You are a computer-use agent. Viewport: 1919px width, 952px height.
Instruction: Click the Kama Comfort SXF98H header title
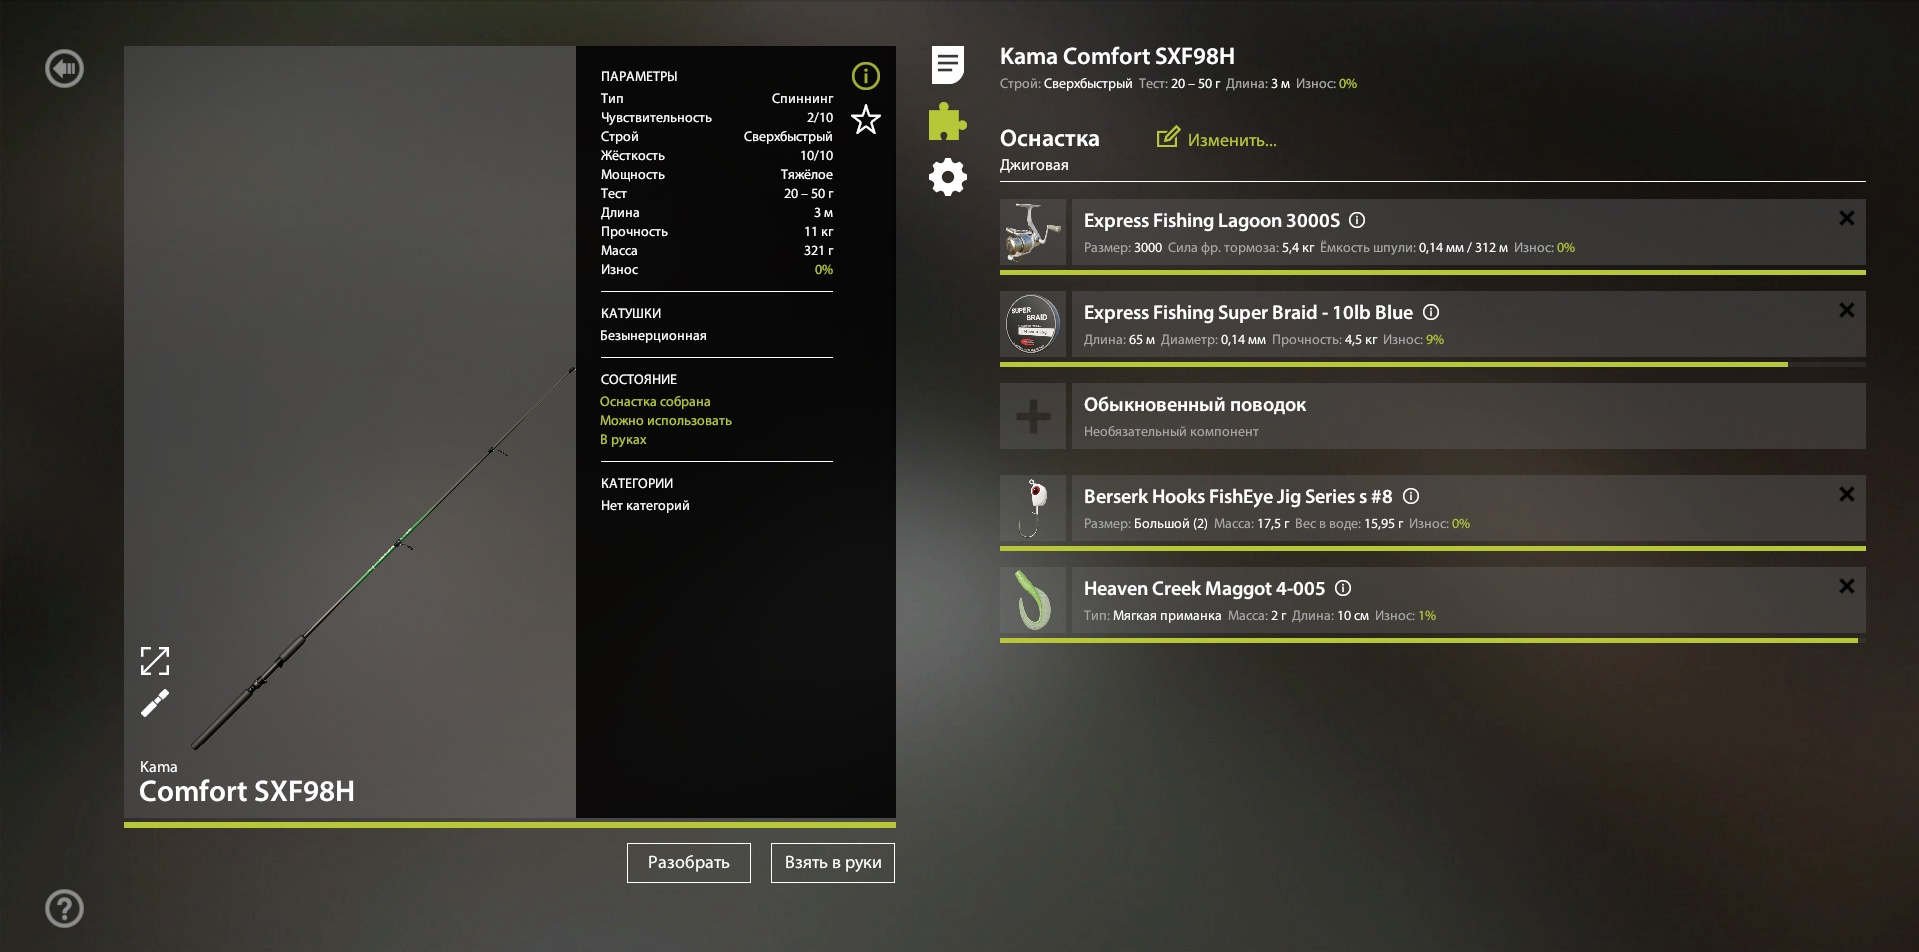1117,56
